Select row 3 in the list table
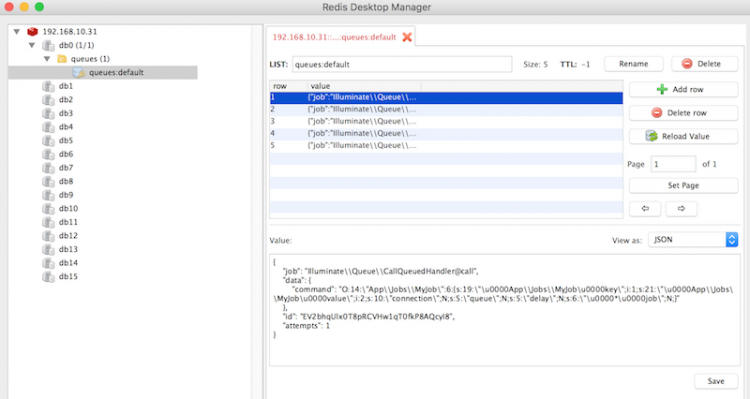 (x=446, y=122)
